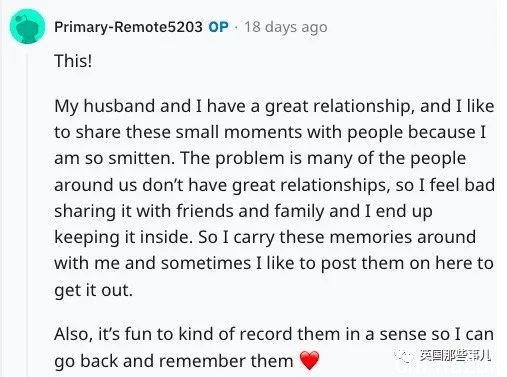
Task: Click the red heart emoji
Action: pyautogui.click(x=310, y=360)
